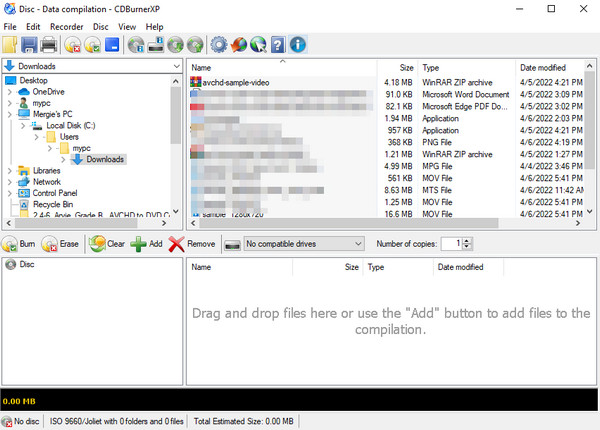The width and height of the screenshot is (600, 430).
Task: Open help using the question mark icon
Action: (278, 45)
